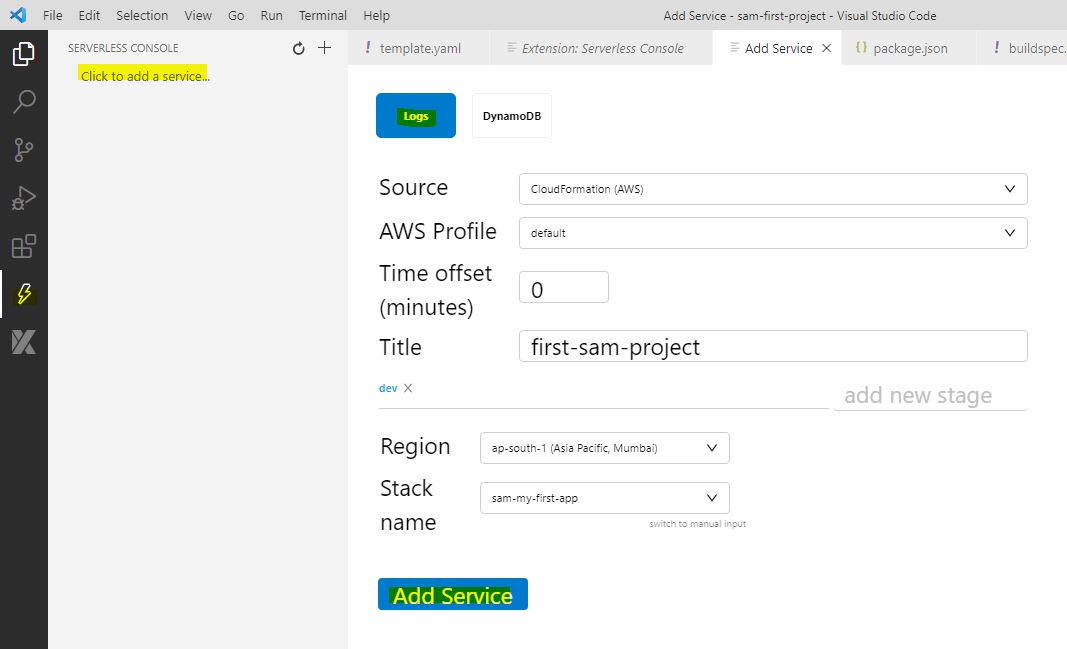
Task: Click the switch to manual input link
Action: [697, 524]
